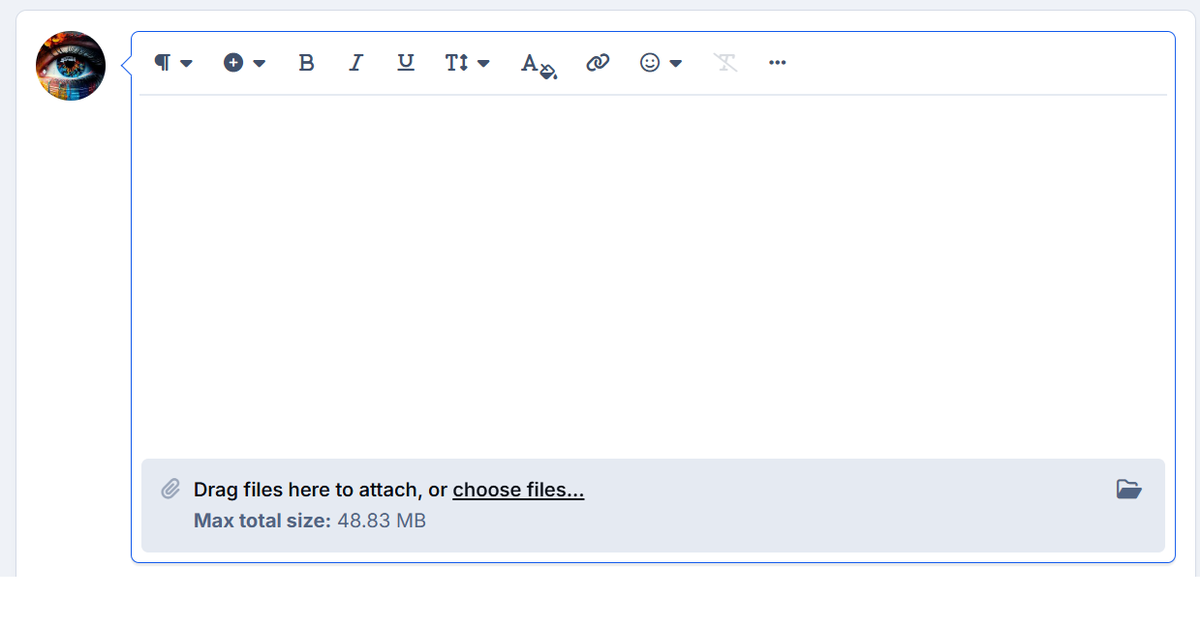Open existing attachments via the folder icon
Screen dimensions: 1200x627
pos(1128,489)
